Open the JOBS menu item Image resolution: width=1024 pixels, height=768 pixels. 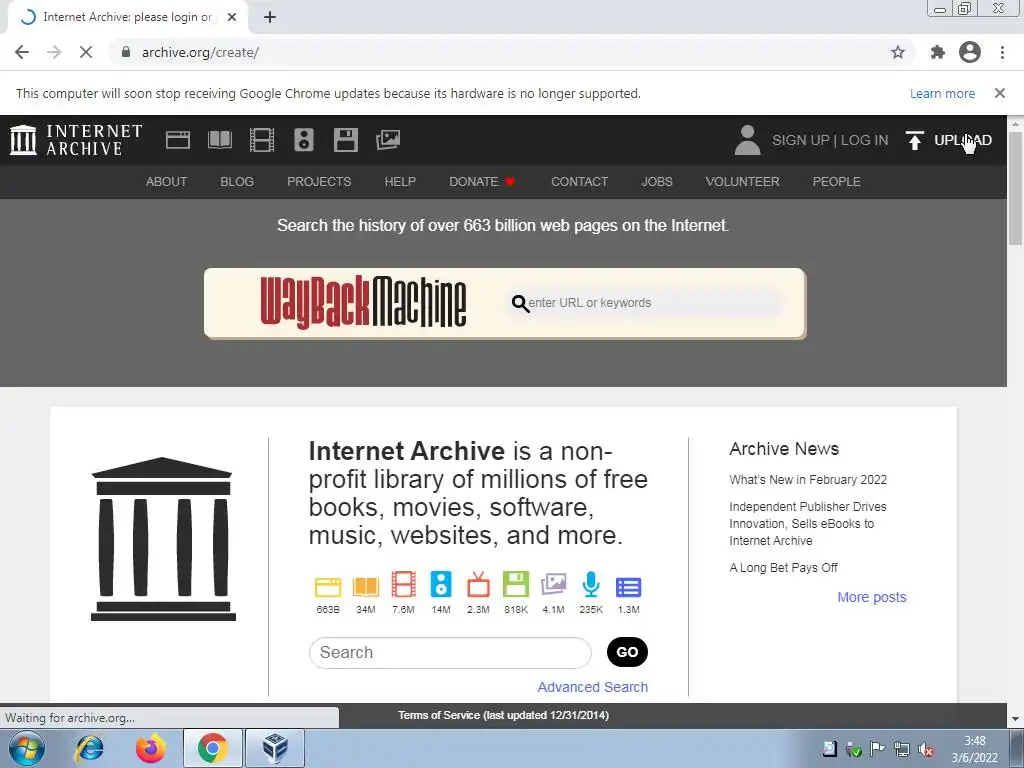(x=657, y=182)
